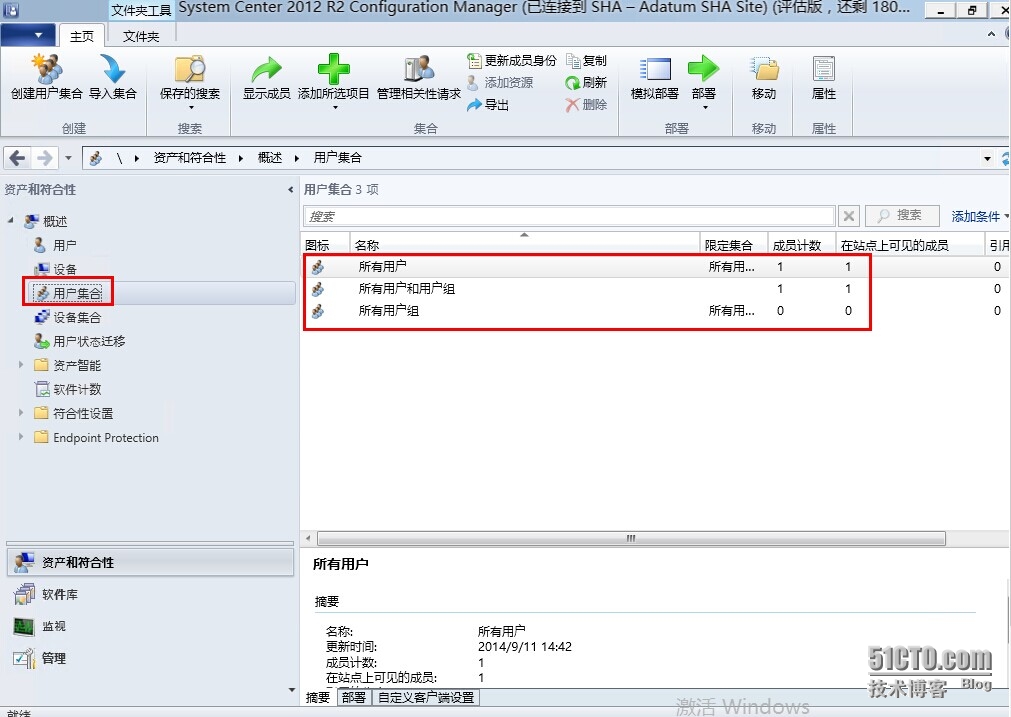Viewport: 1011px width, 717px height.
Task: Expand the 符合性设置 folder node
Action: (x=21, y=413)
